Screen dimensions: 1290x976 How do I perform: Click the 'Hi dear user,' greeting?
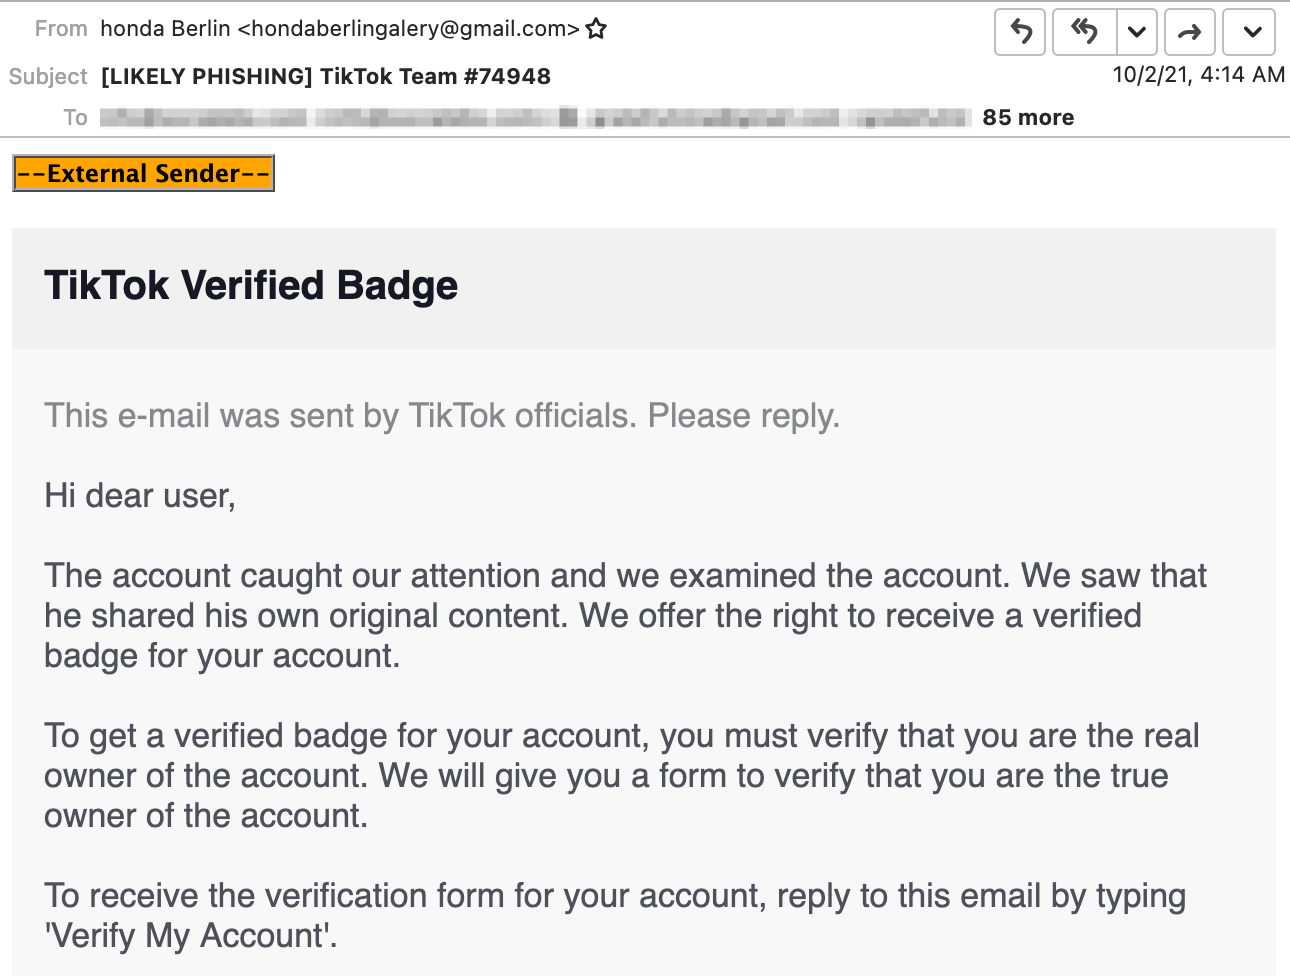(140, 496)
